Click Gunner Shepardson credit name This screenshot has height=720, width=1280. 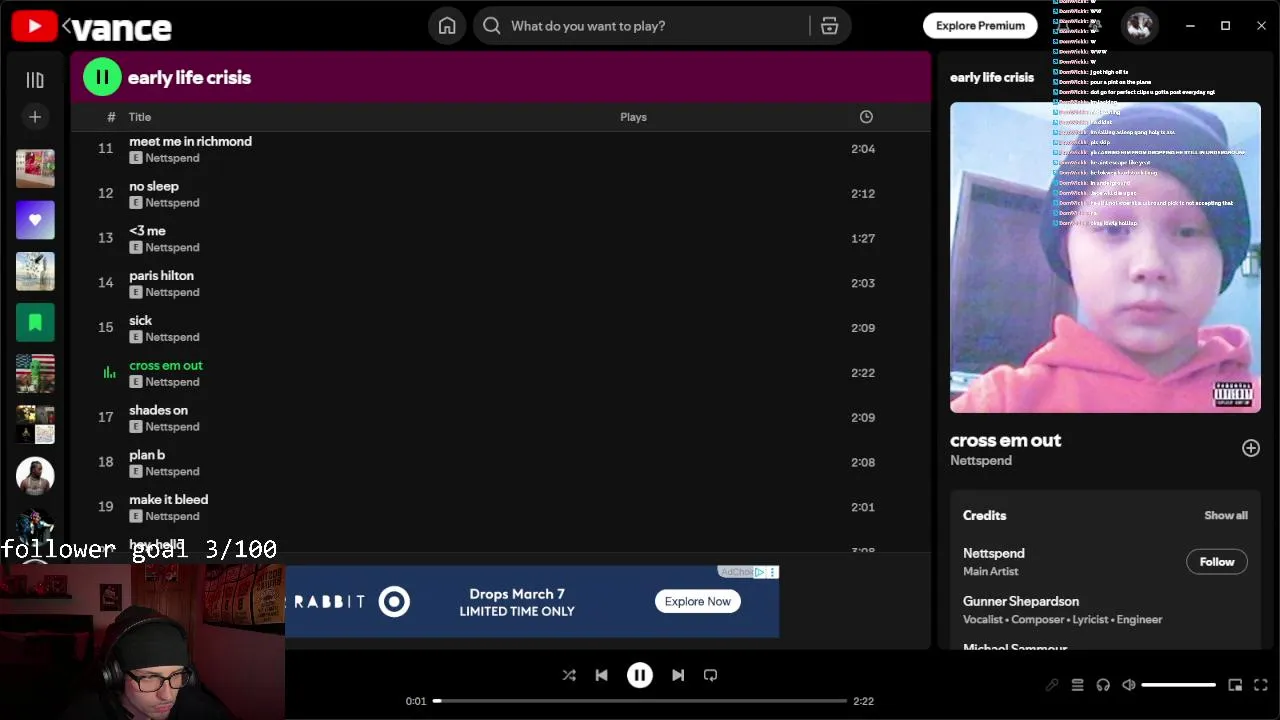pyautogui.click(x=1020, y=601)
